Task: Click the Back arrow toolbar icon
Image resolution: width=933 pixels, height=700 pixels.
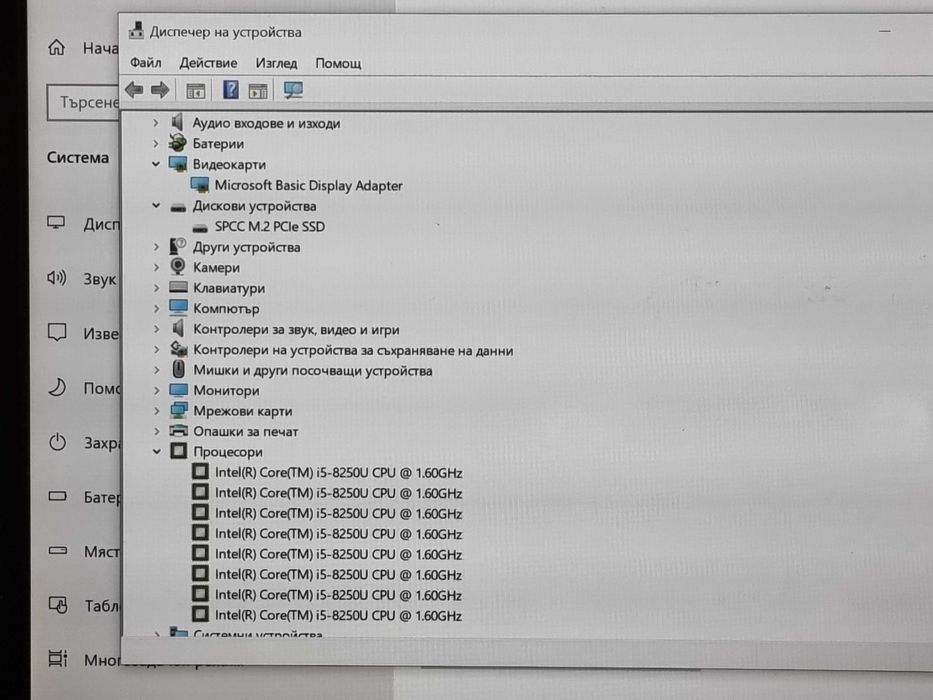Action: [x=134, y=90]
